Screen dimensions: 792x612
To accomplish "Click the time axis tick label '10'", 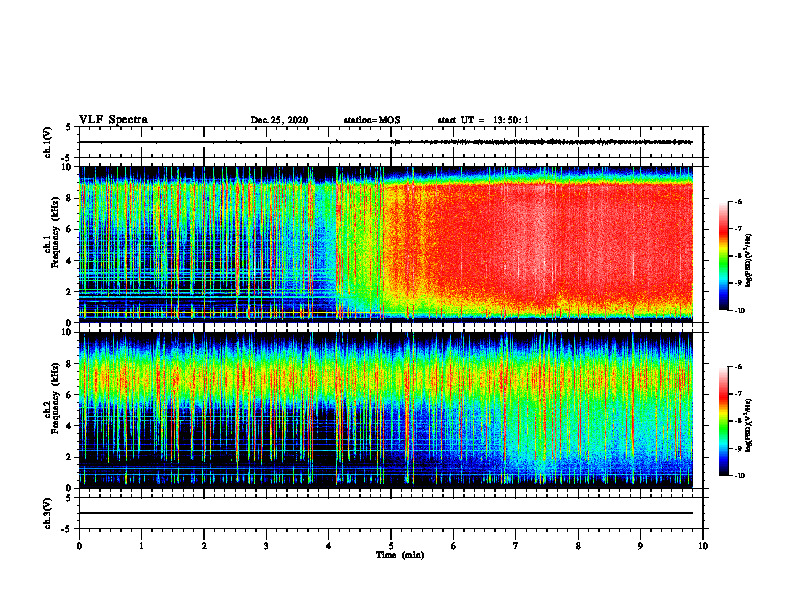I will pyautogui.click(x=703, y=546).
